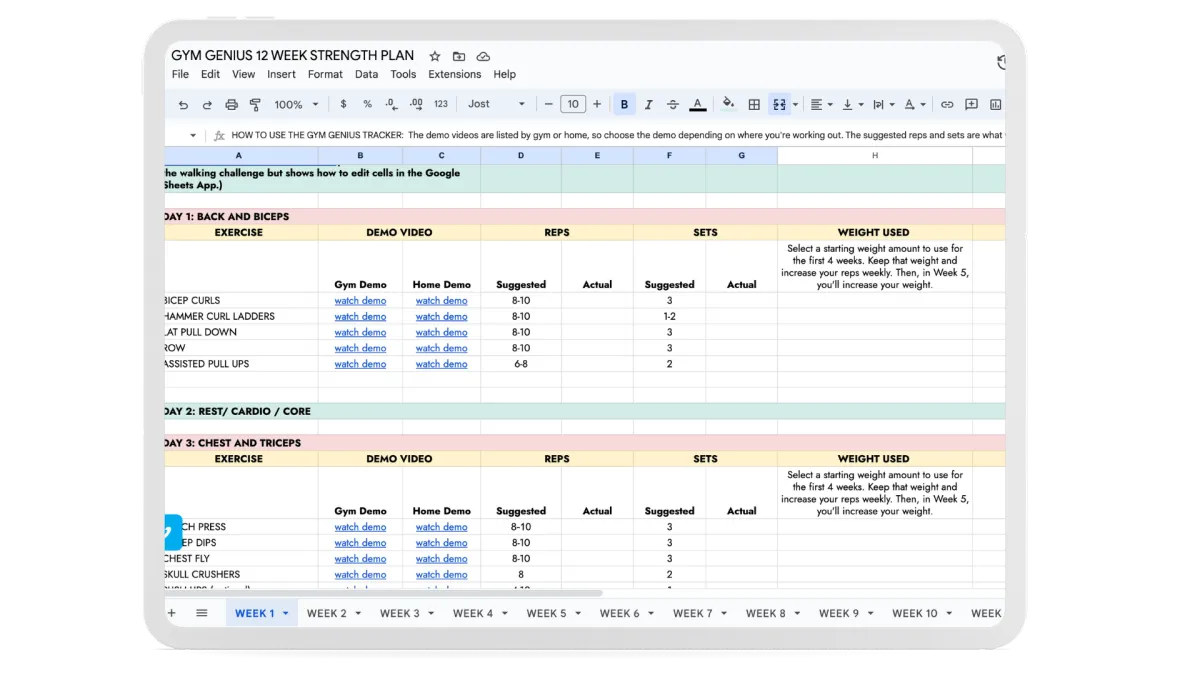Click the undo arrow in the toolbar
Screen dimensions: 1200x675
tap(183, 104)
